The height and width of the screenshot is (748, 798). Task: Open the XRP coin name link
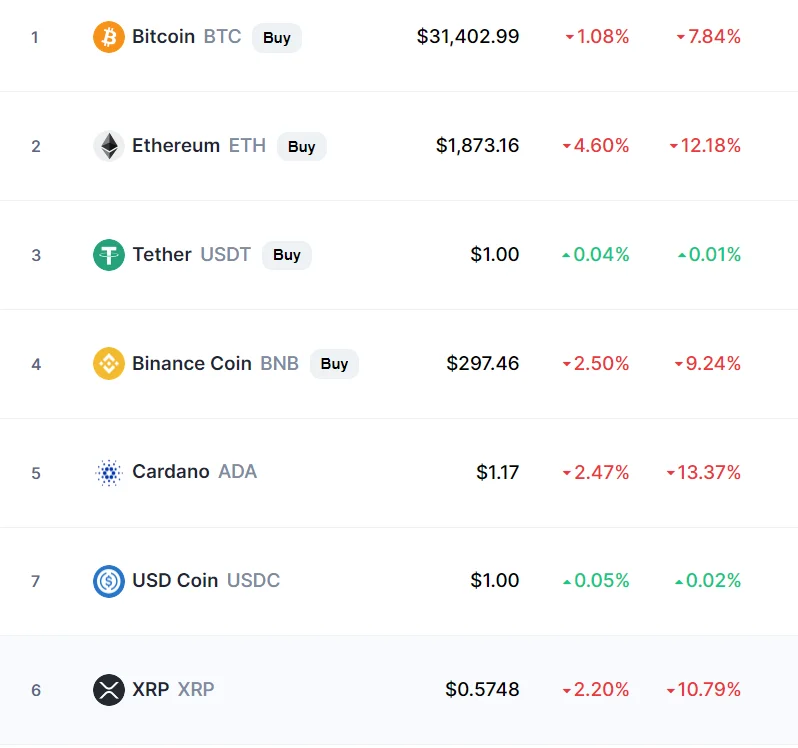pos(173,689)
